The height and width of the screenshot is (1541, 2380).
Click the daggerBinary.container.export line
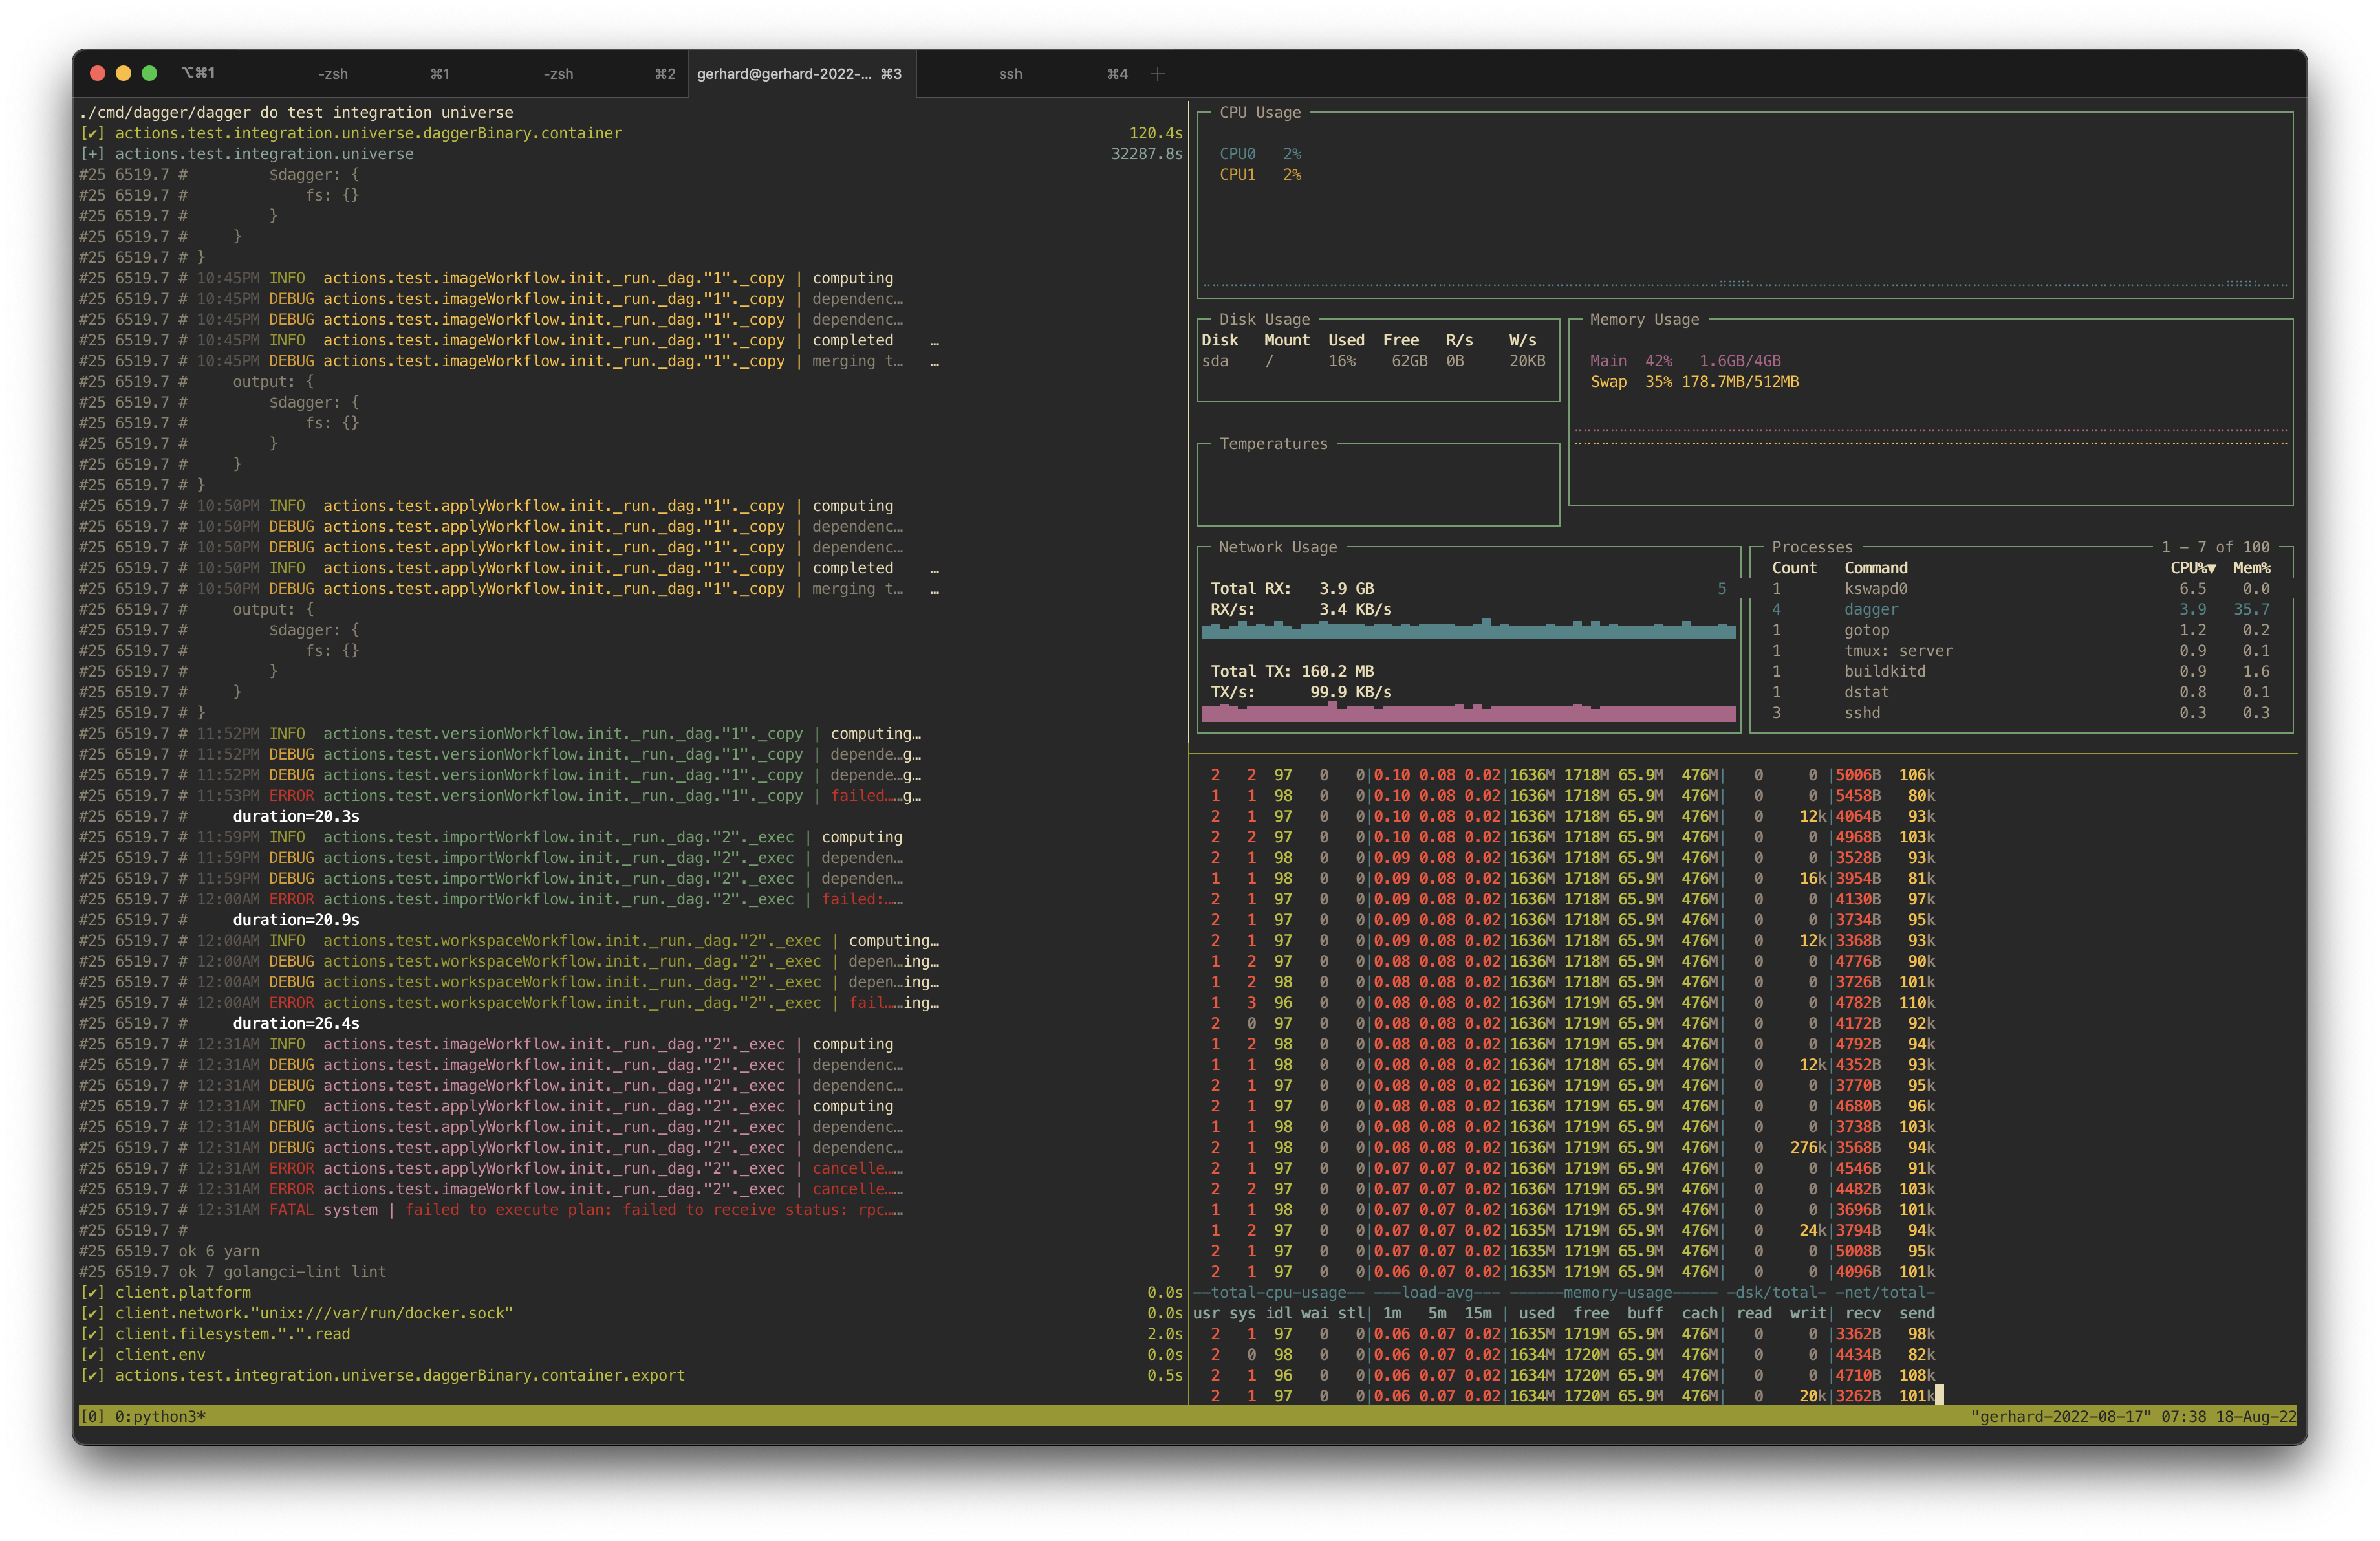[x=630, y=1376]
